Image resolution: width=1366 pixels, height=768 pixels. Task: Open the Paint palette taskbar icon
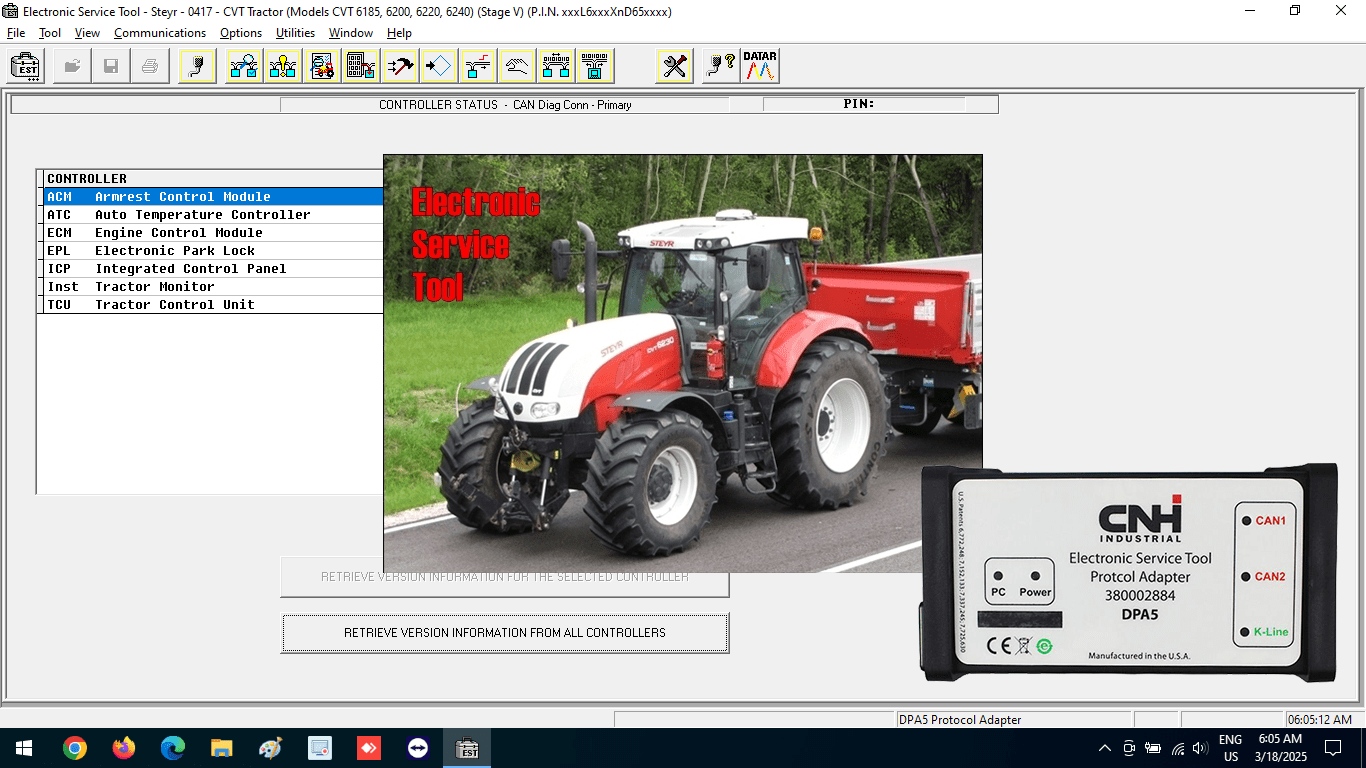click(x=271, y=748)
